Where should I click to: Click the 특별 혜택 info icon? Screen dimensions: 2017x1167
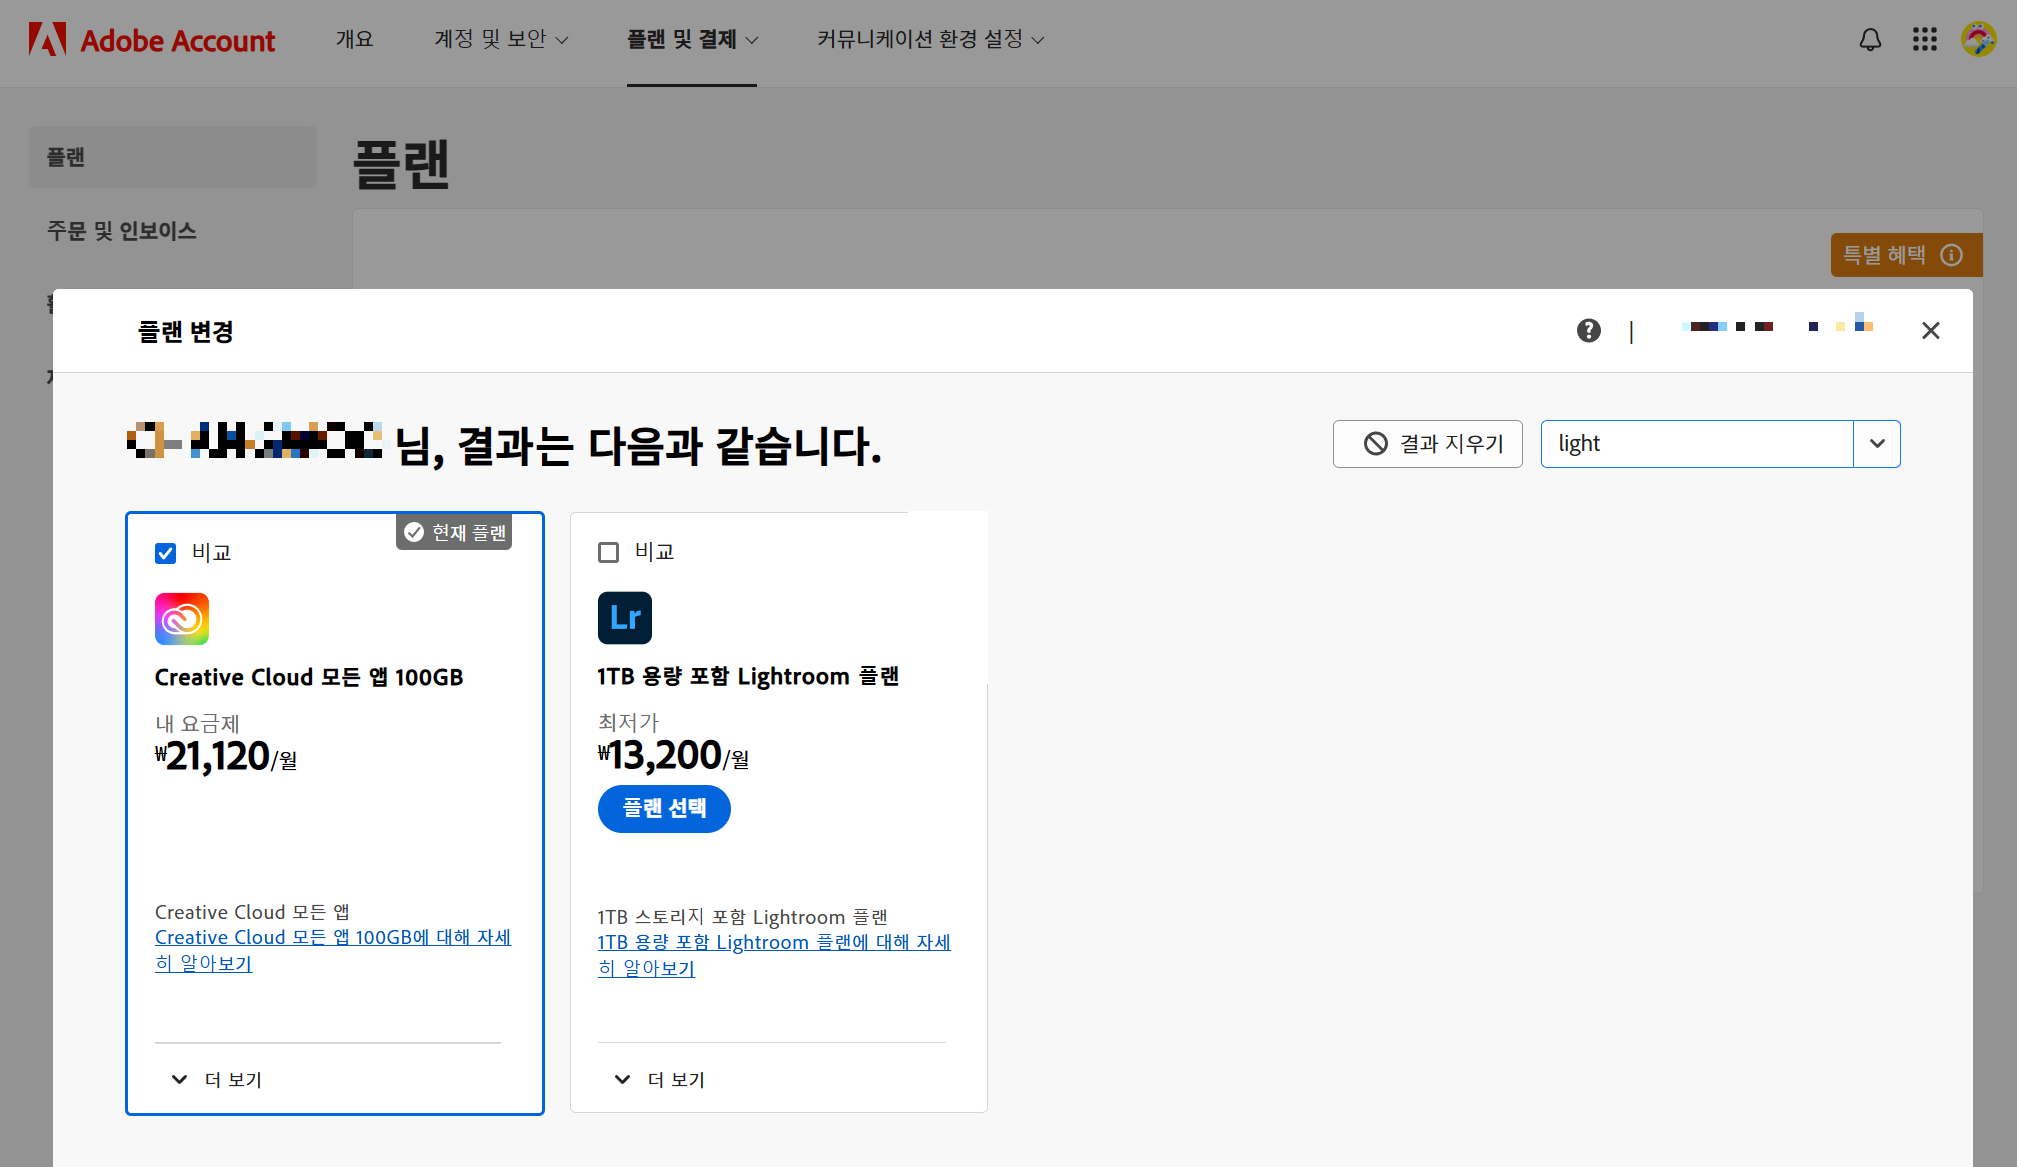pos(1951,255)
